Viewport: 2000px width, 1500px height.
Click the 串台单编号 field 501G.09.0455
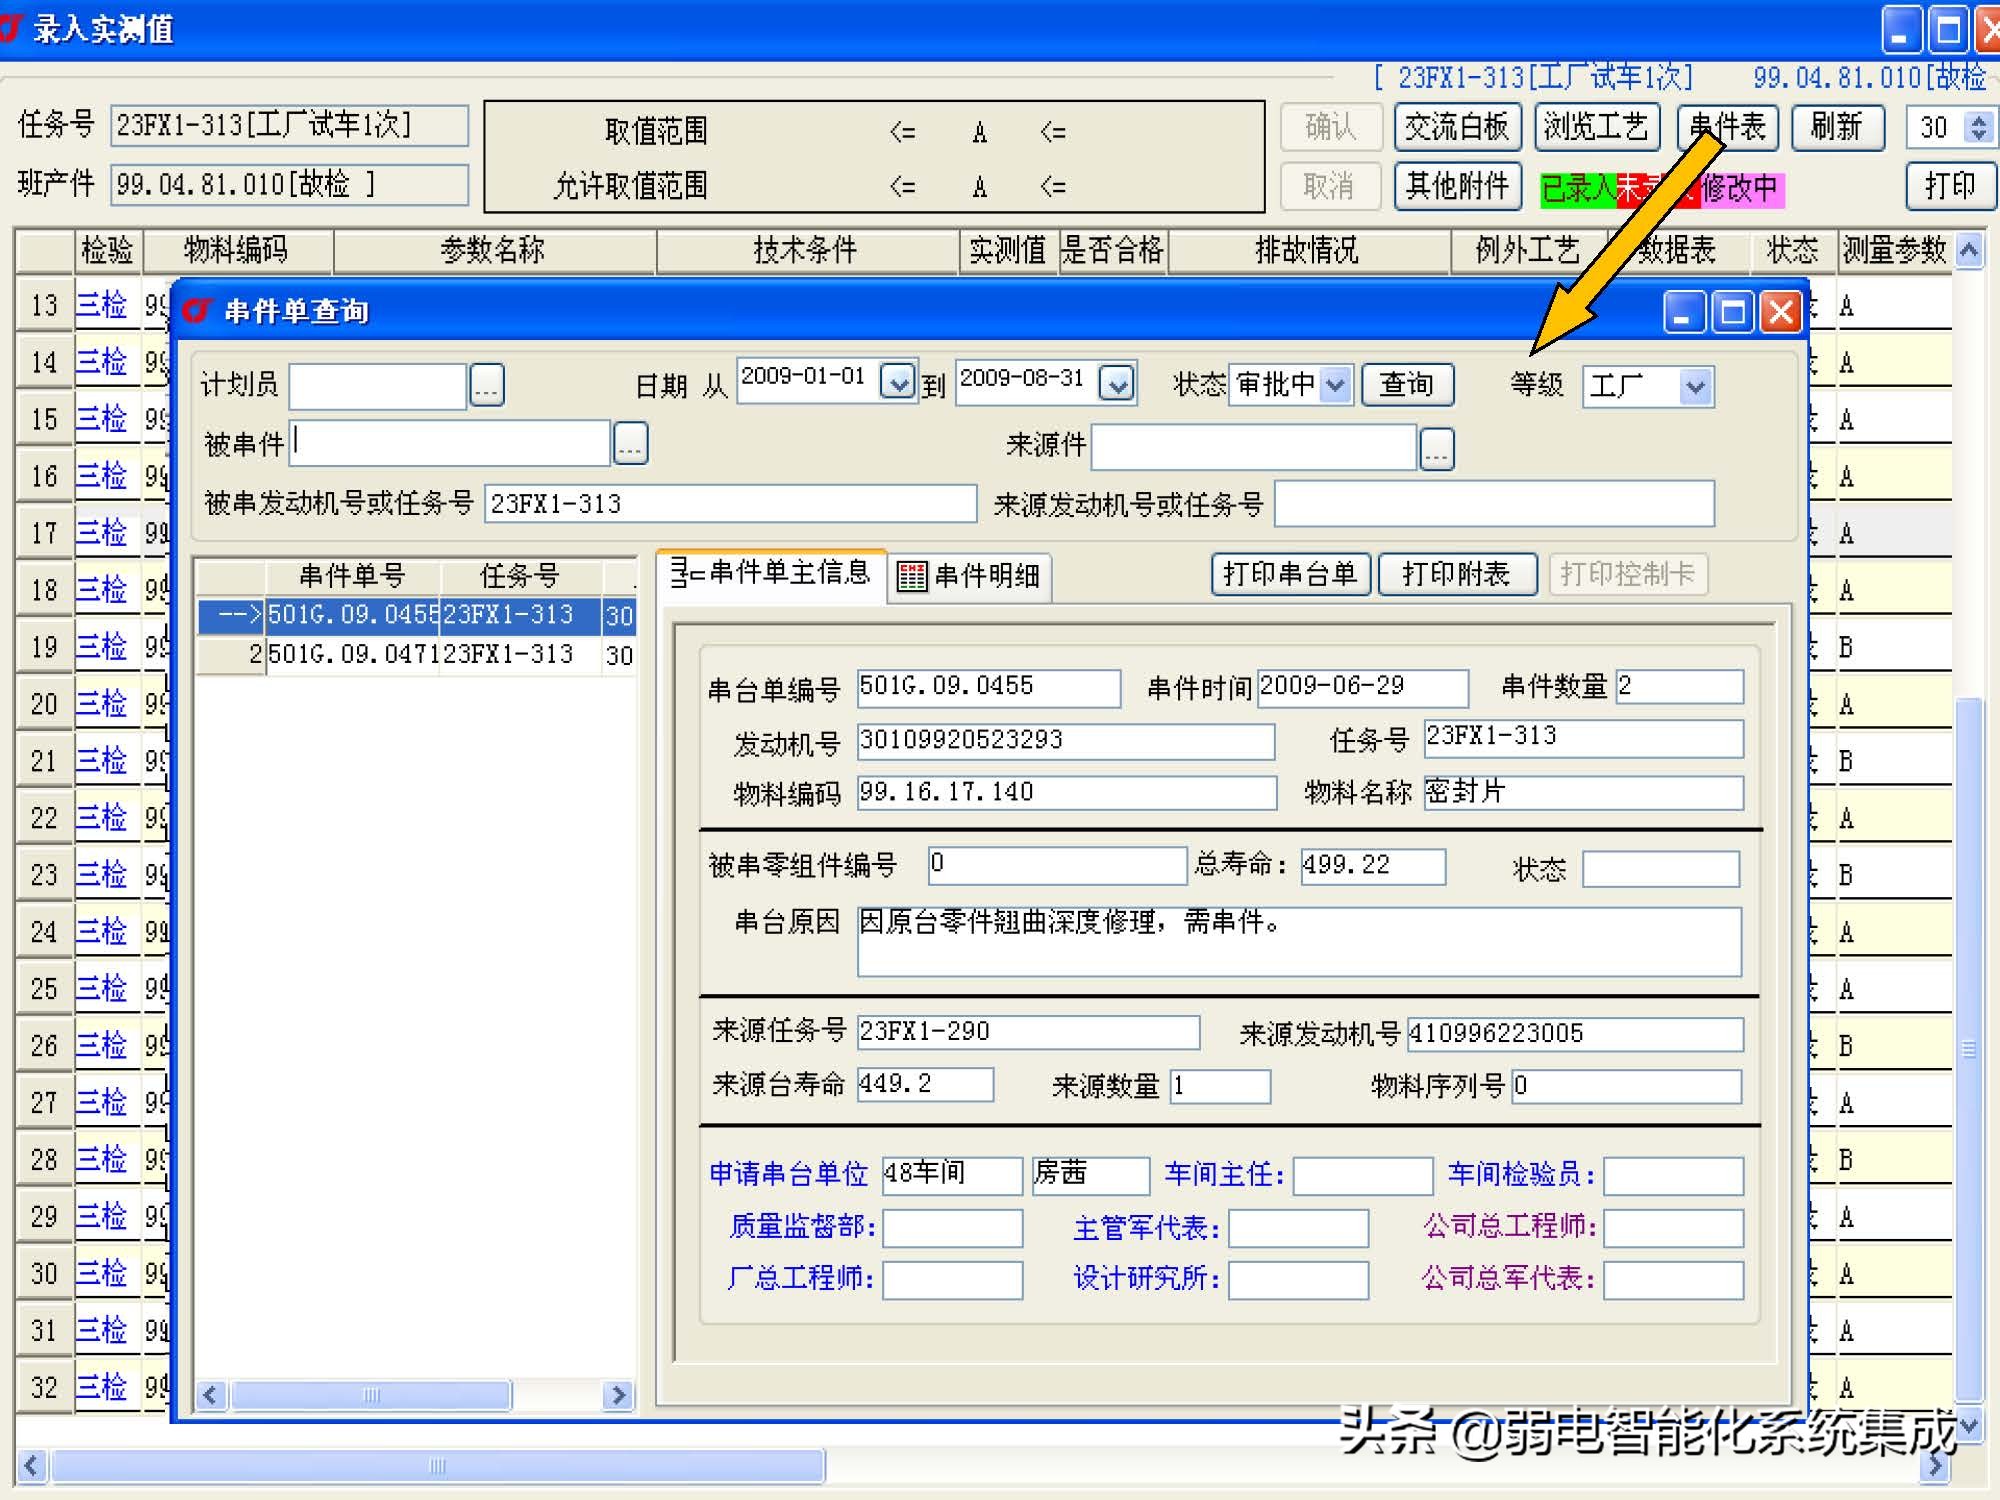[x=988, y=687]
